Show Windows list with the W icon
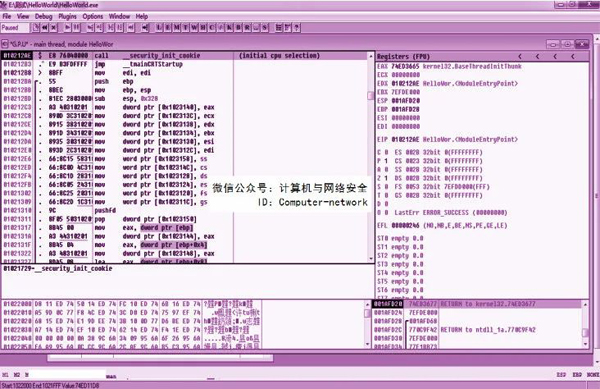Viewport: 600px width, 389px height. (194, 28)
